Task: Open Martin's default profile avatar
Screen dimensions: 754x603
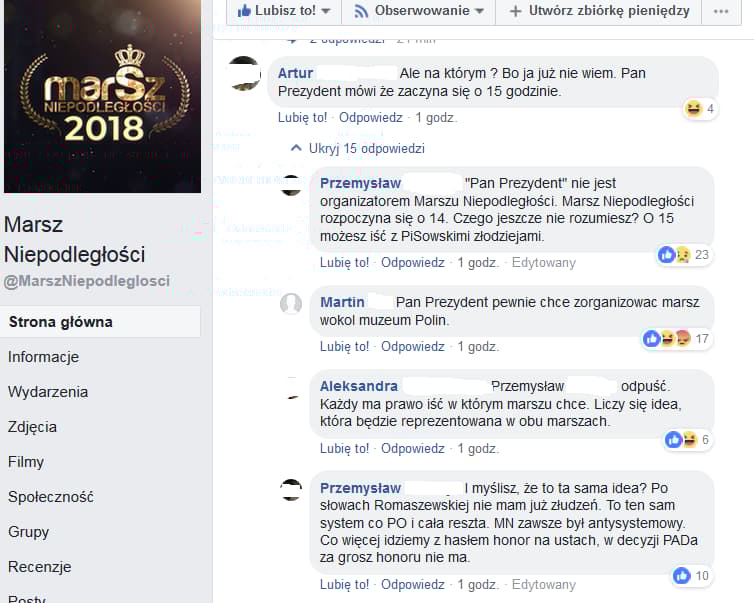Action: 291,303
